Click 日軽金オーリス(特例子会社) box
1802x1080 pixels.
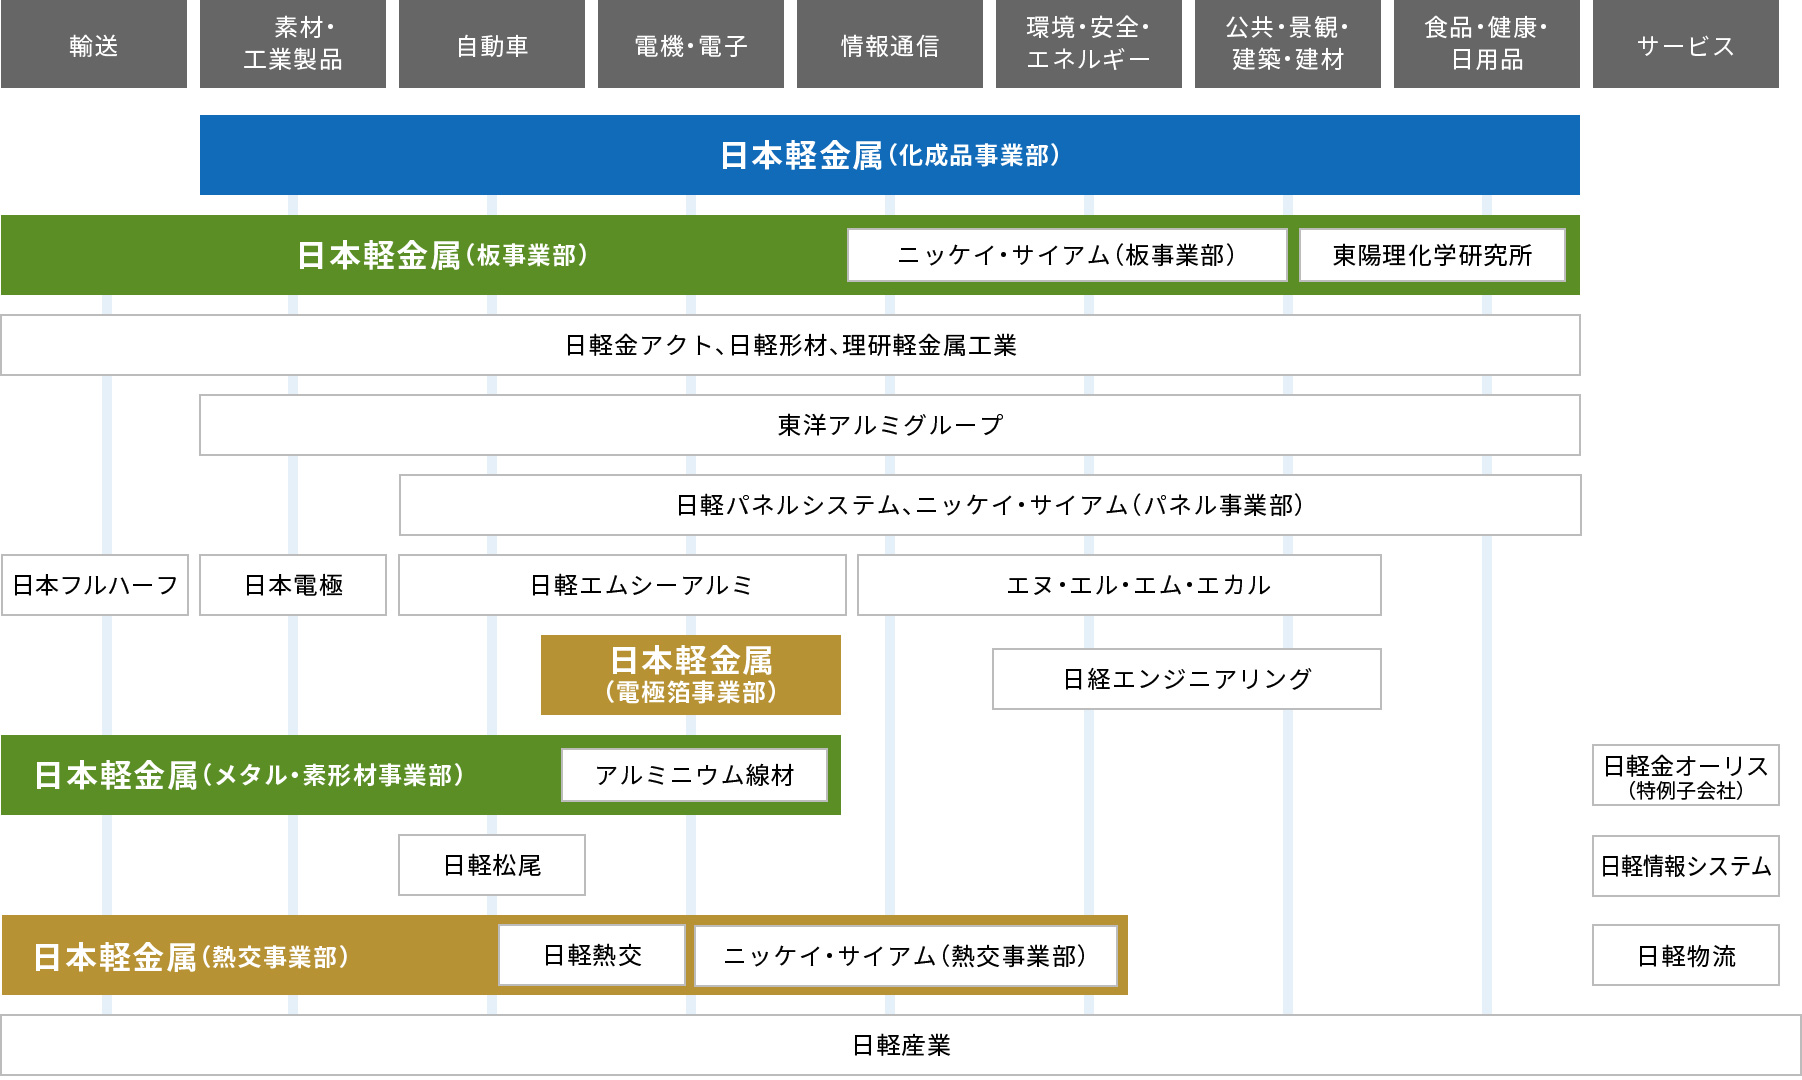(1686, 775)
